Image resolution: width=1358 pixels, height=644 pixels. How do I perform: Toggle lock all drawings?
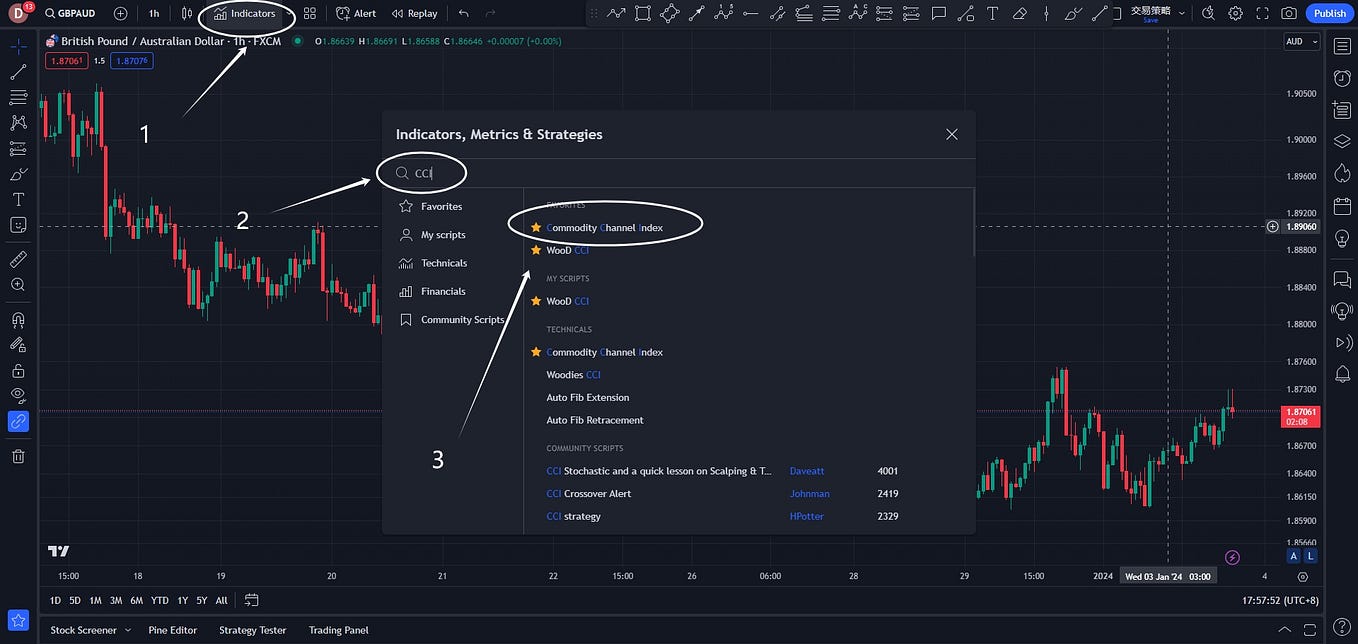pos(18,371)
